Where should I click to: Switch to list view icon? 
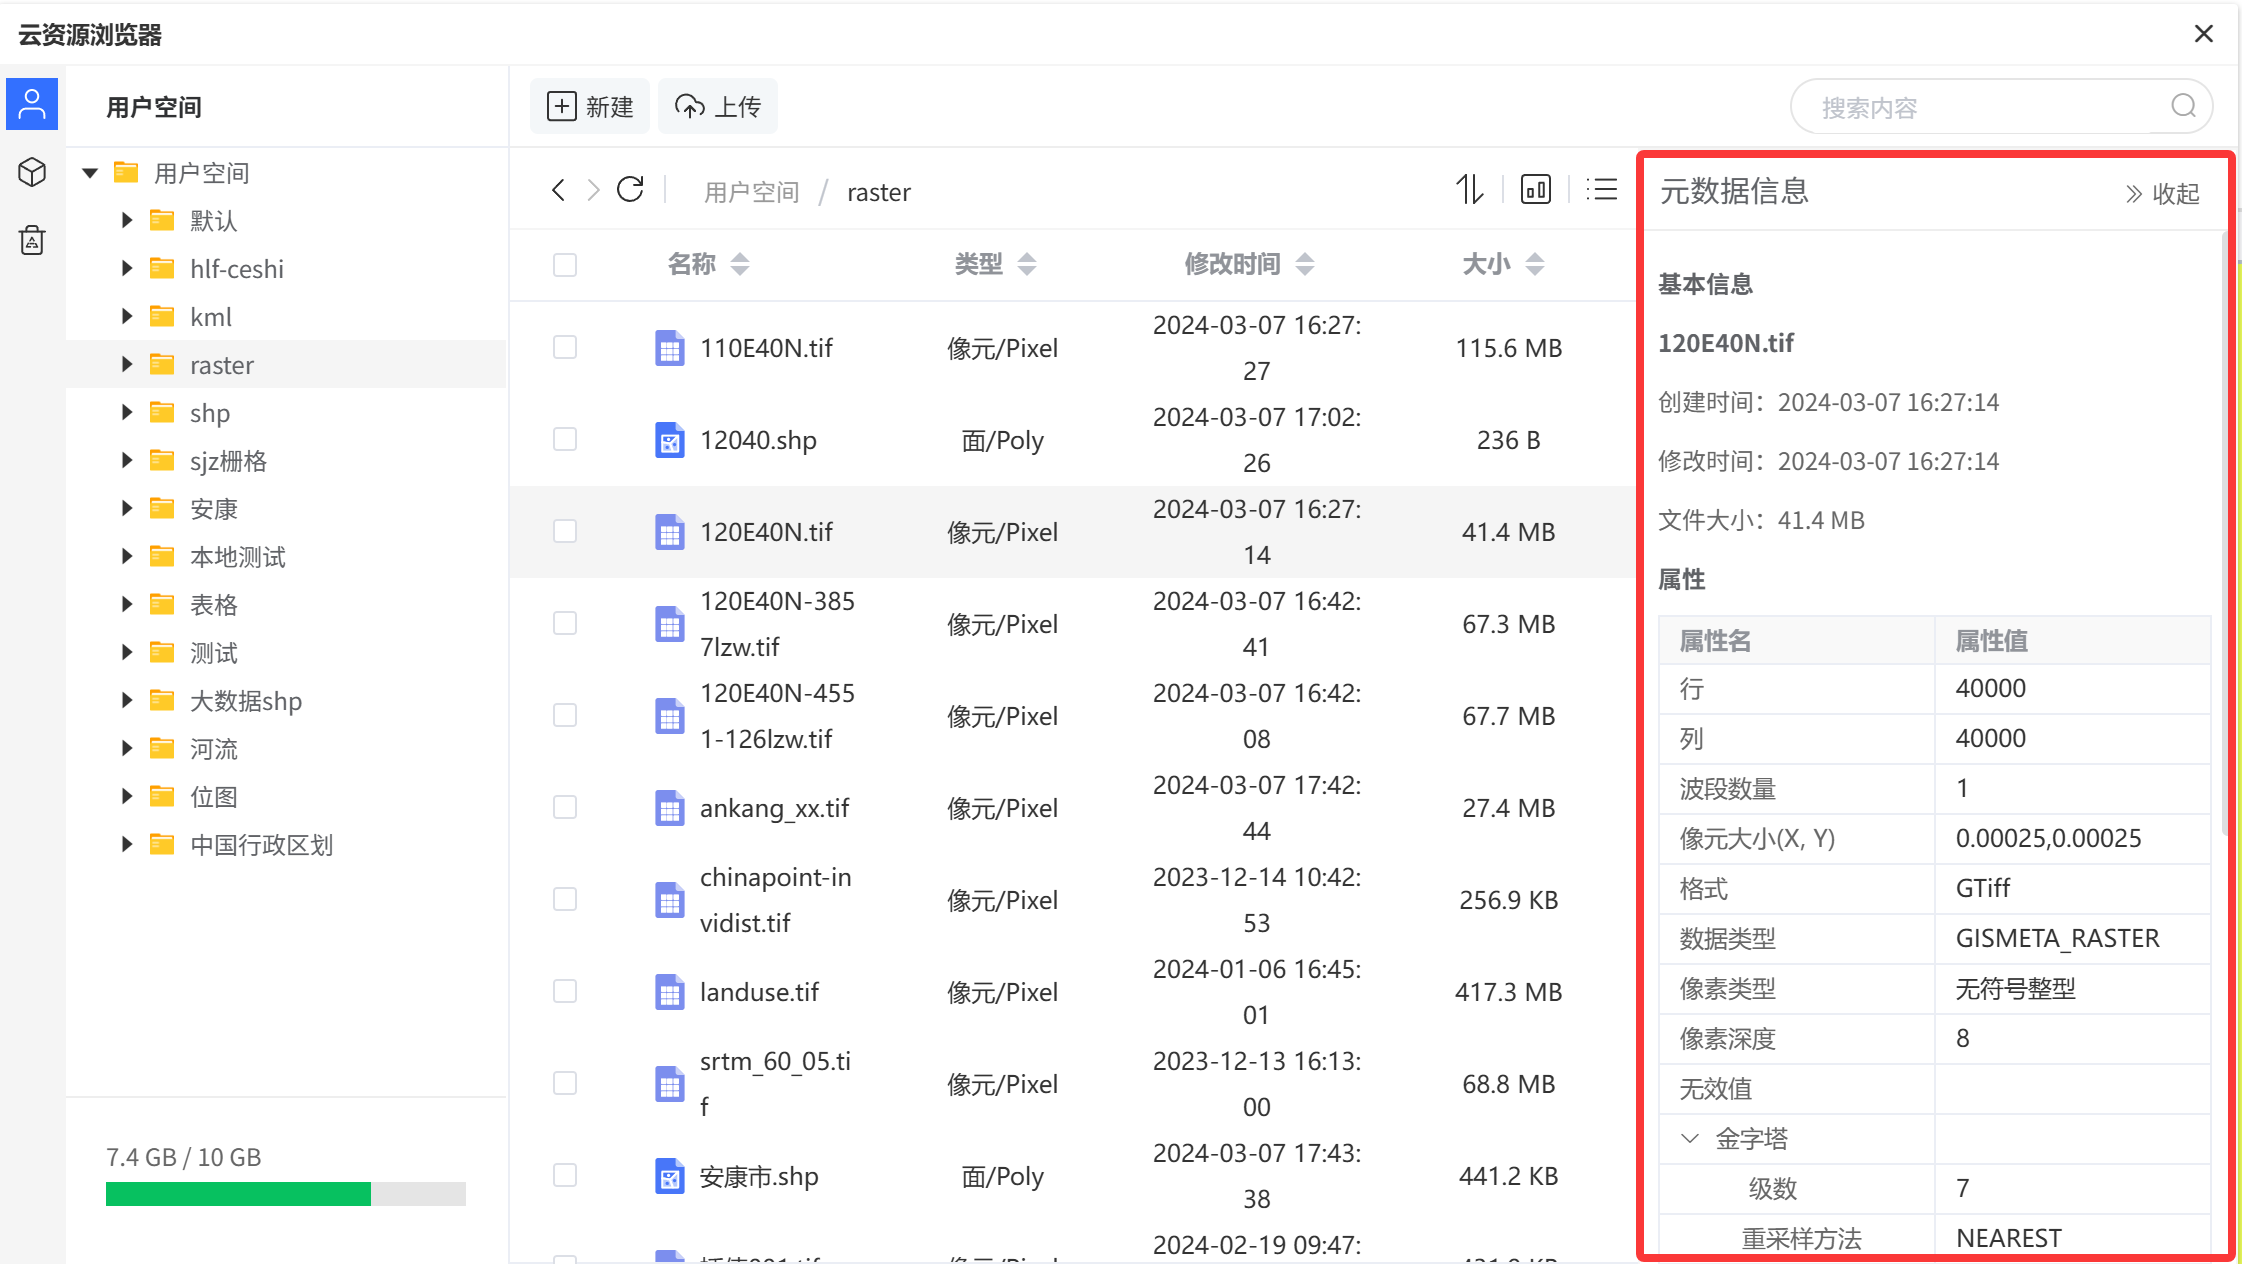1601,189
